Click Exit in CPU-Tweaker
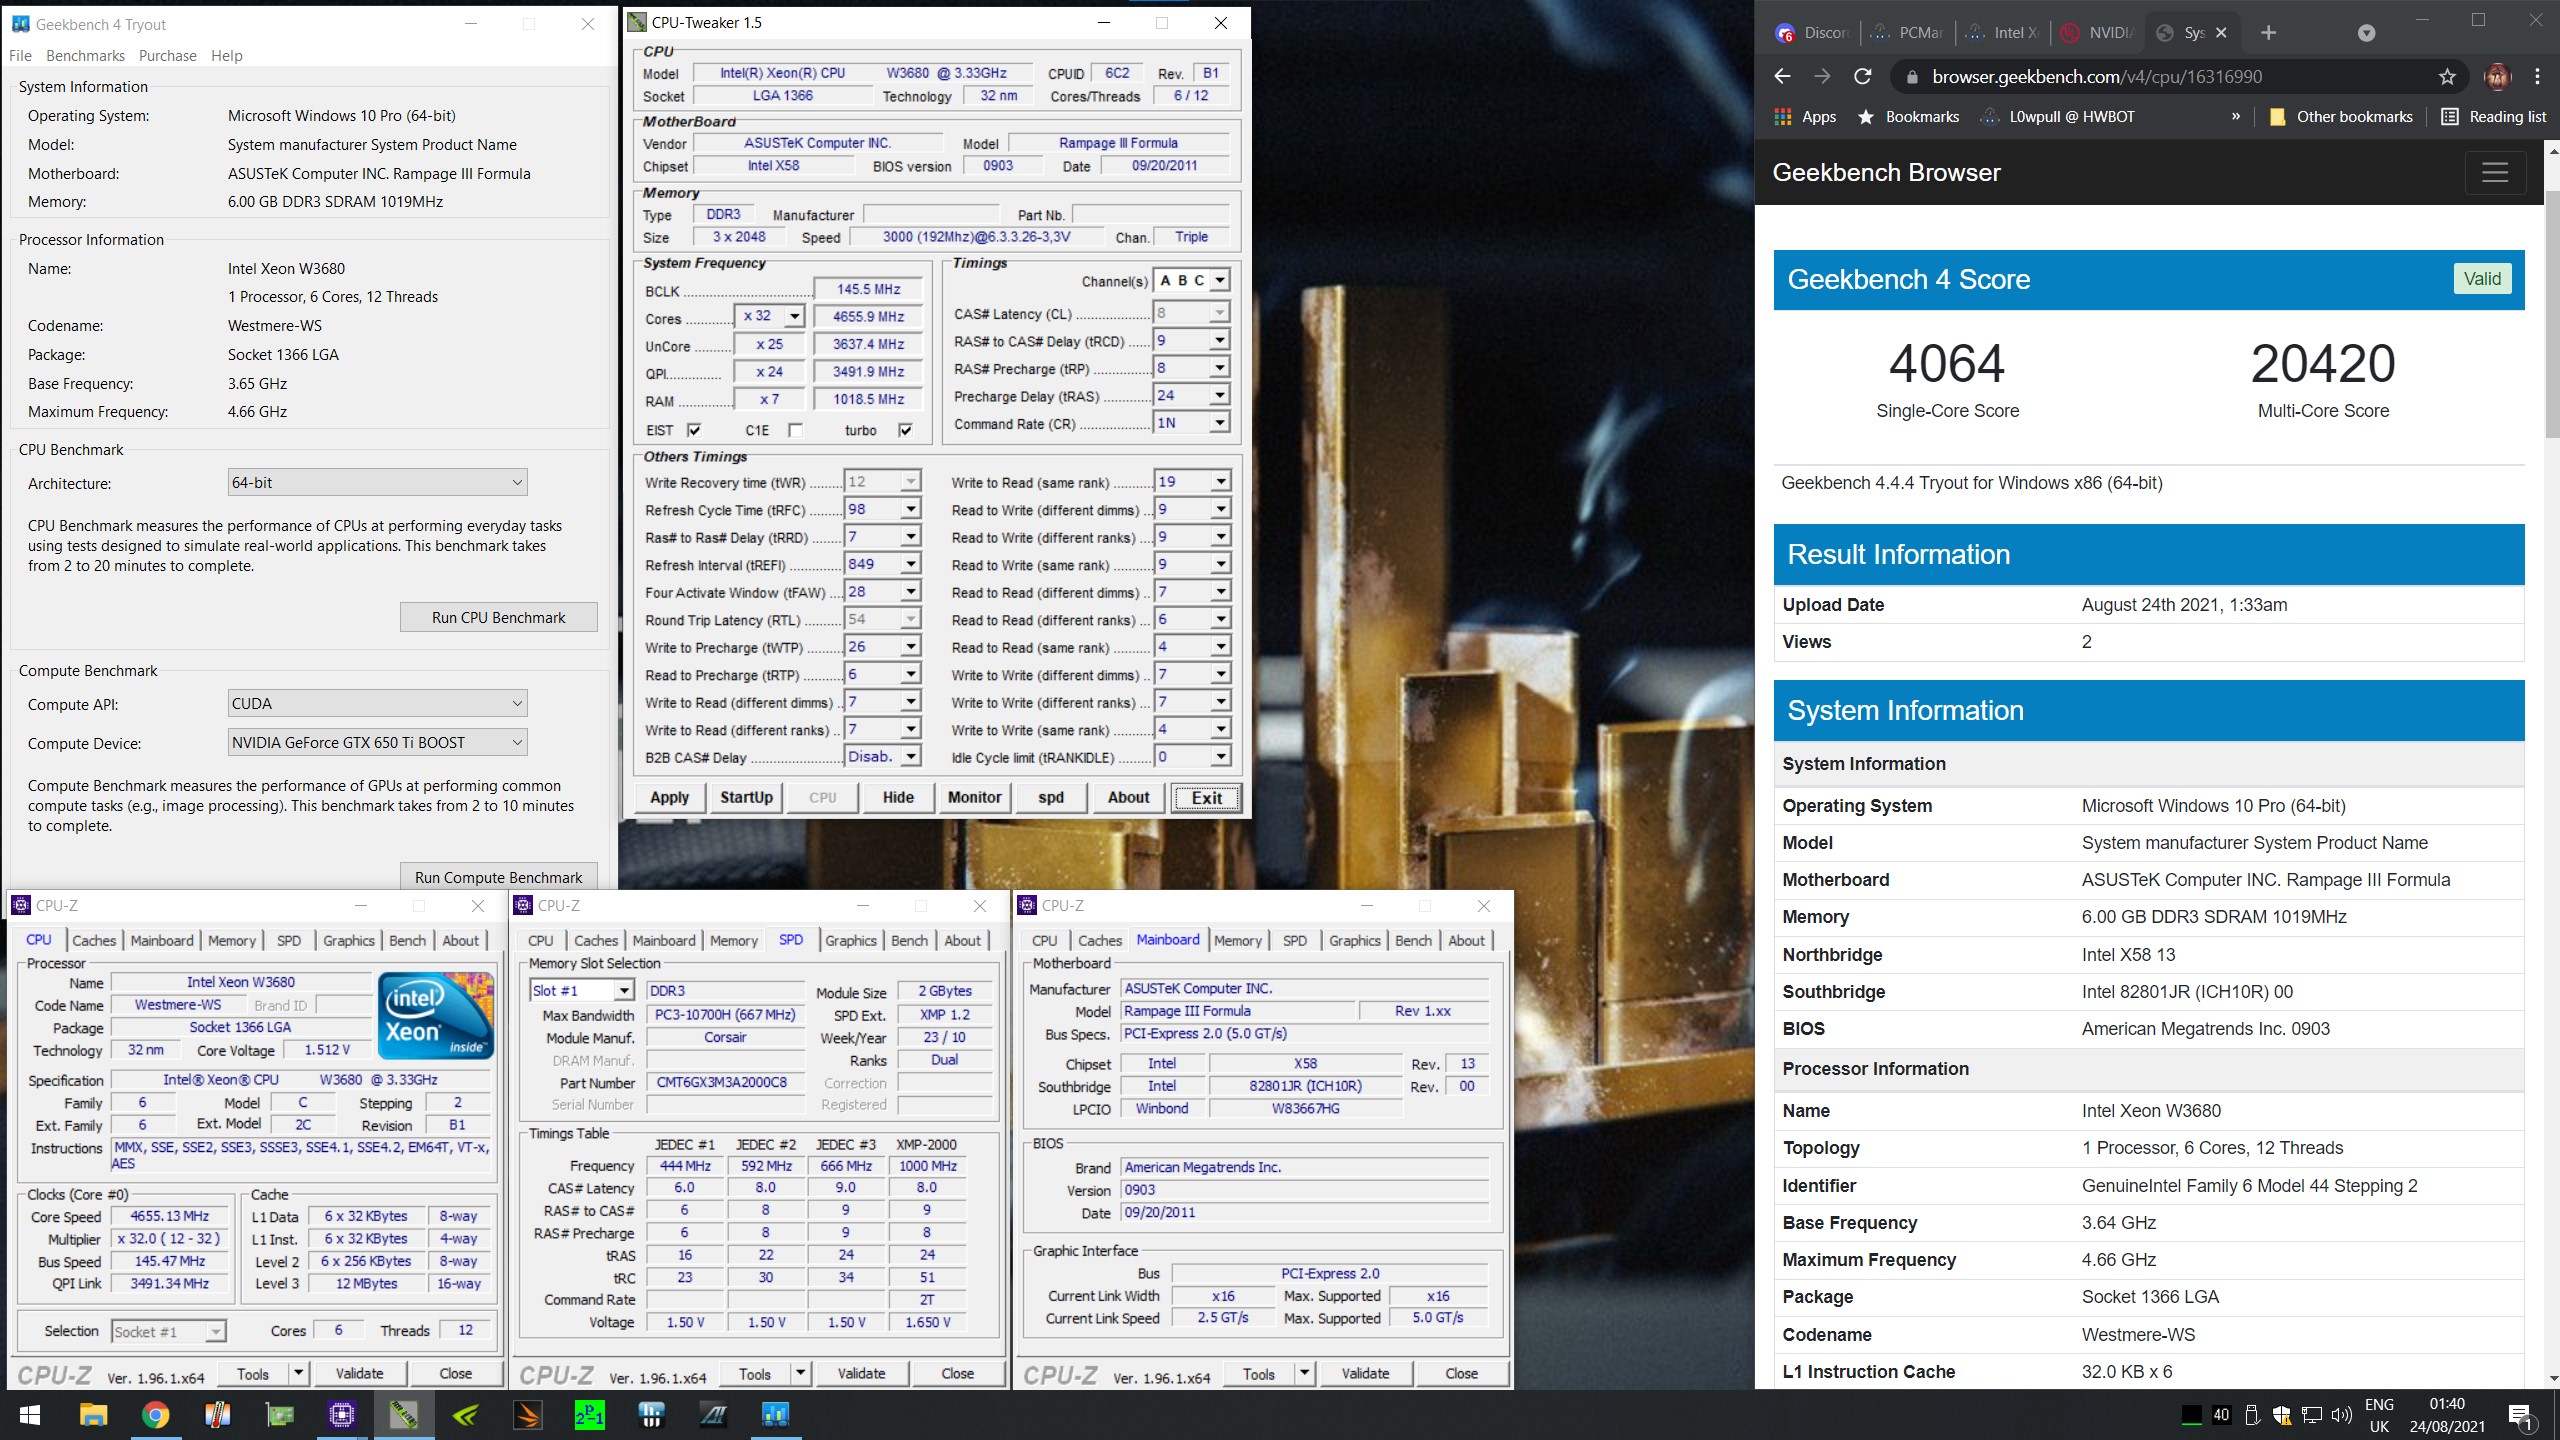Viewport: 2560px width, 1440px height. [x=1206, y=797]
